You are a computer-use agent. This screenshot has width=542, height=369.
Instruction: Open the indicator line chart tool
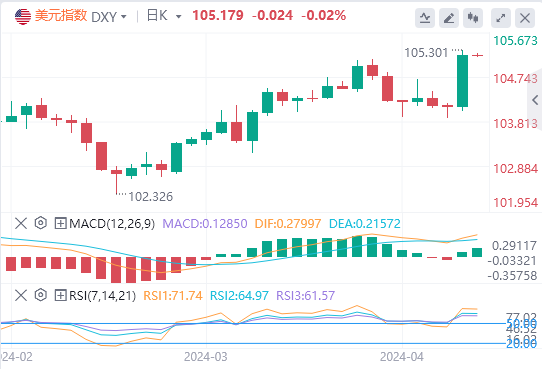pos(425,18)
